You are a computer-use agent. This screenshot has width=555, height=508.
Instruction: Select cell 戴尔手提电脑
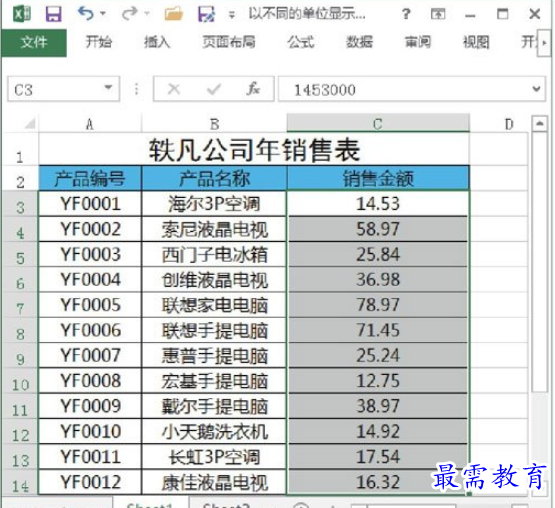[214, 406]
